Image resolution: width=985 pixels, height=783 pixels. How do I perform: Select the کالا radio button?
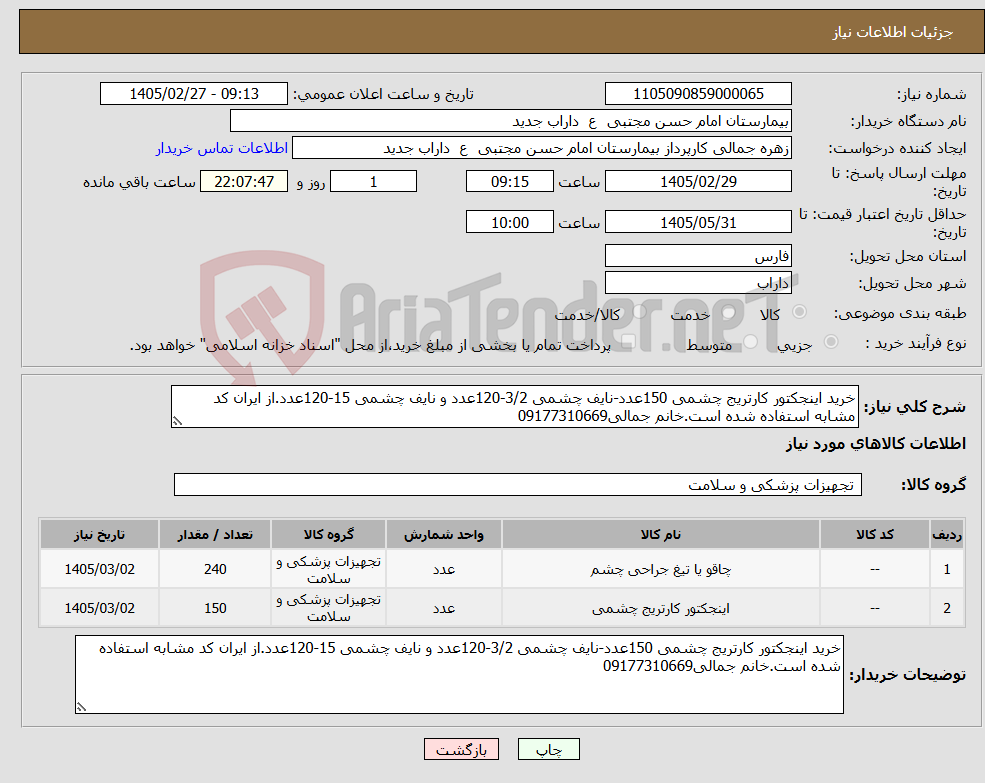pyautogui.click(x=800, y=312)
